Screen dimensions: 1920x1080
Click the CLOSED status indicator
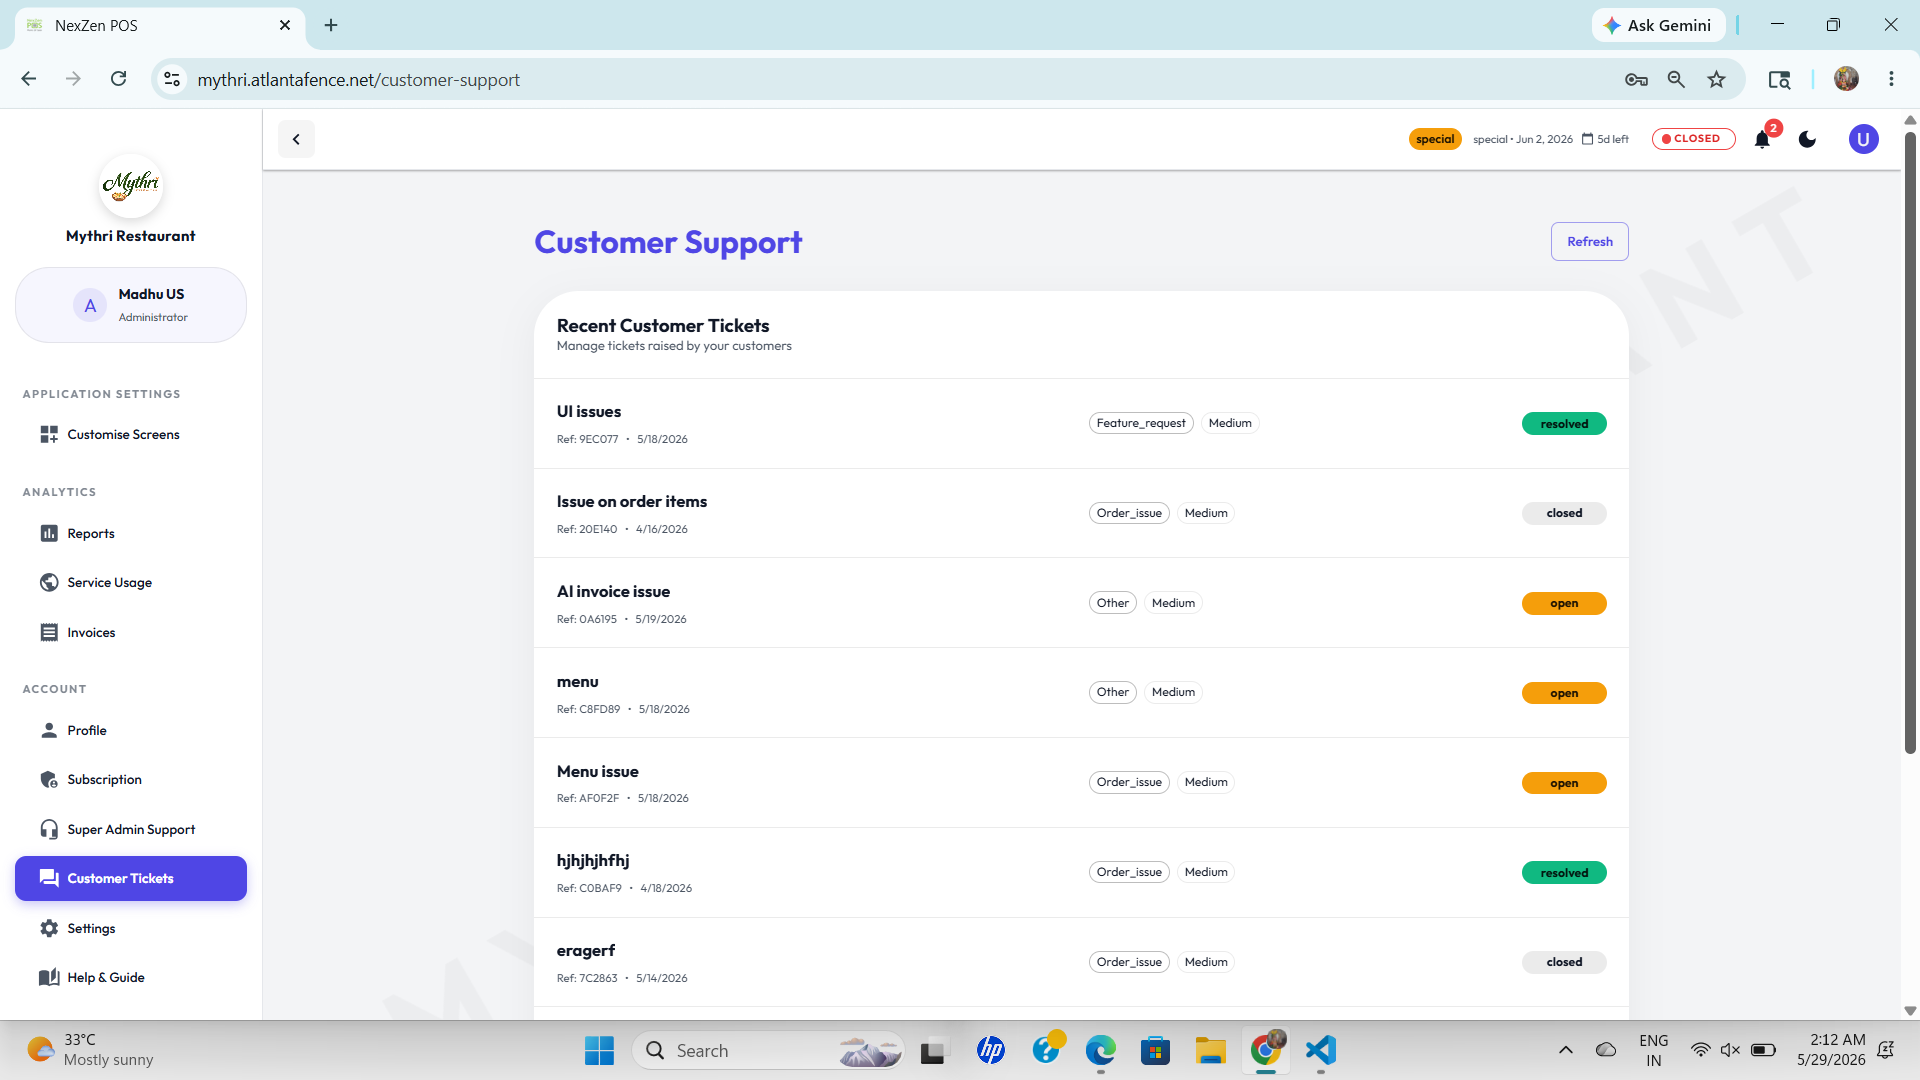1693,139
